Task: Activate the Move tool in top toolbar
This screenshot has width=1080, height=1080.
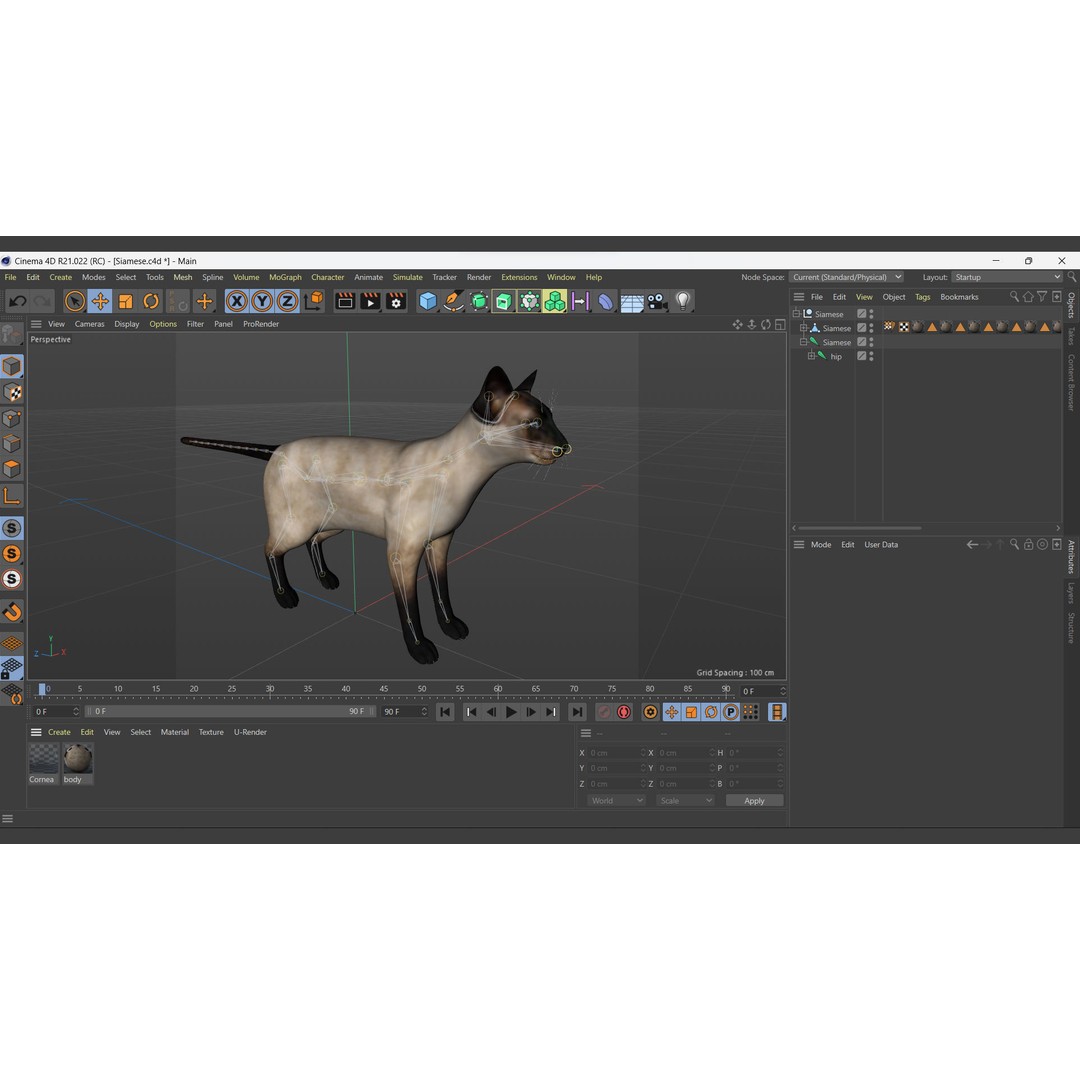Action: point(100,301)
